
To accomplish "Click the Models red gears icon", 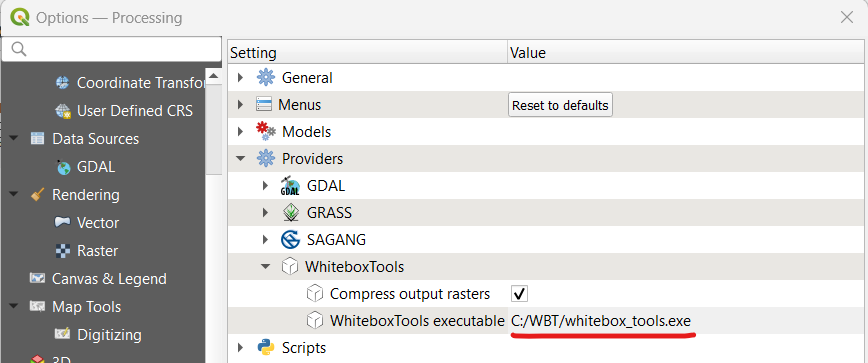I will click(266, 132).
